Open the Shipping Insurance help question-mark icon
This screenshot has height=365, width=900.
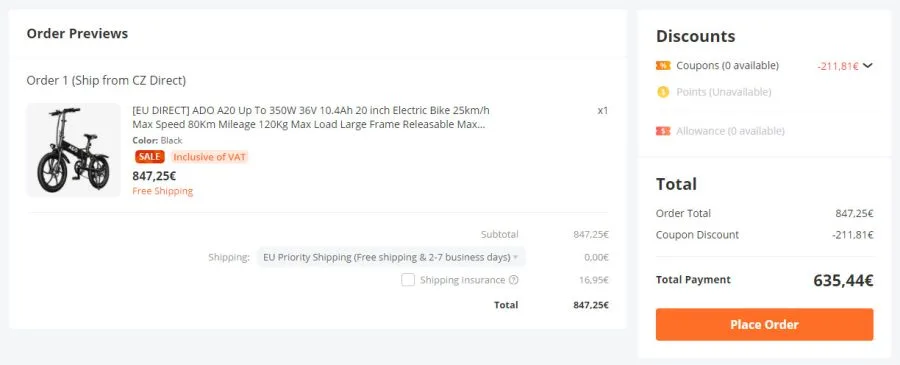[x=514, y=280]
